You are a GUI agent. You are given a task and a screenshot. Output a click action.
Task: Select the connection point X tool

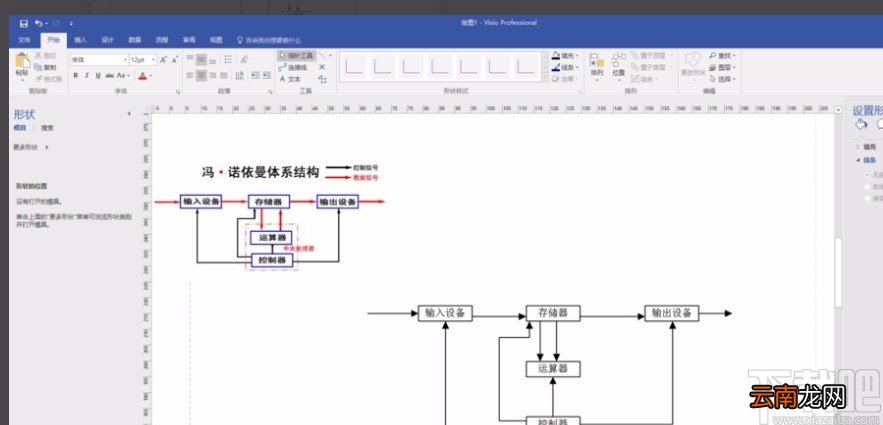pos(322,67)
